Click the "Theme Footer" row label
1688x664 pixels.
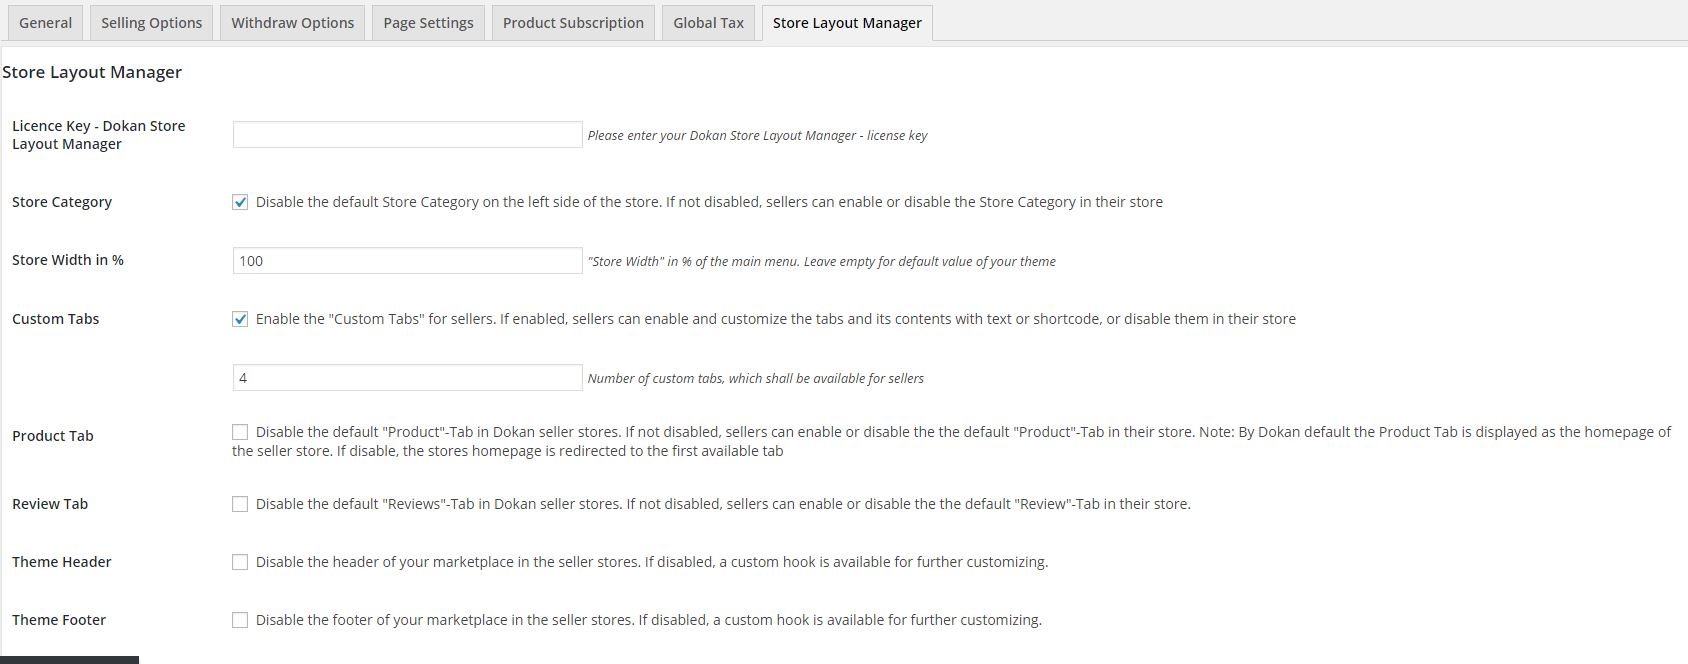(x=59, y=620)
